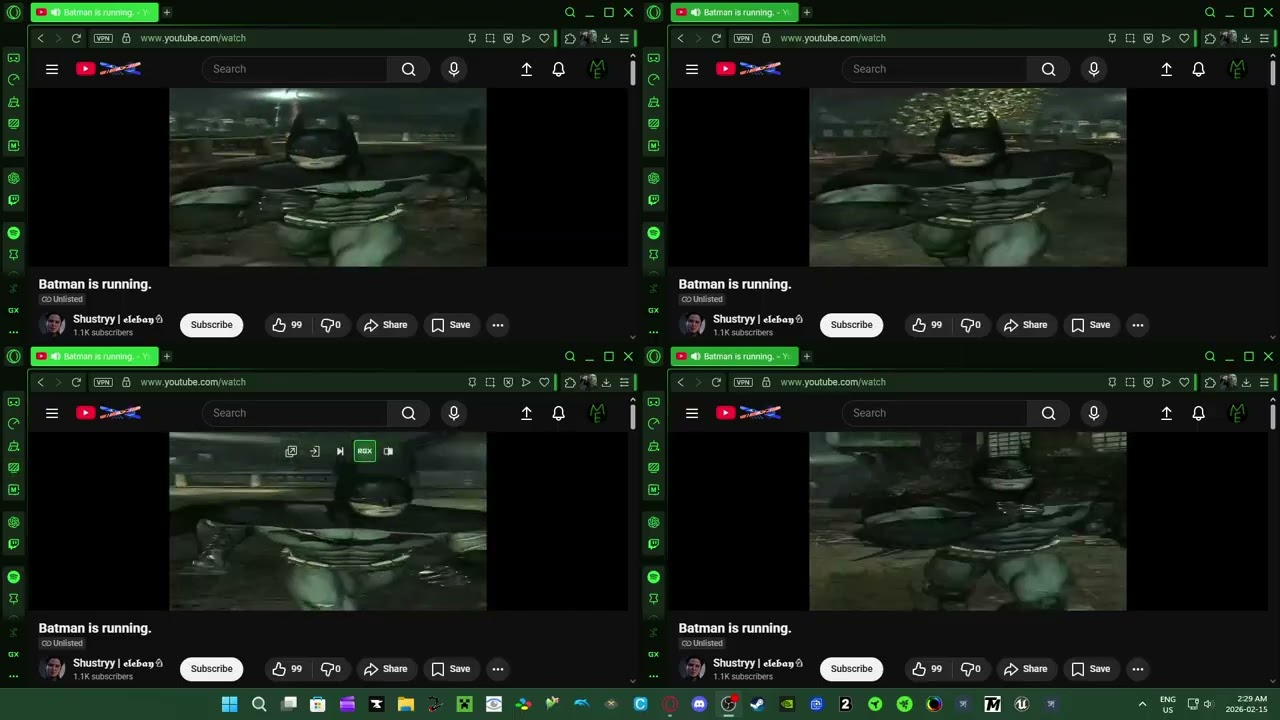Like the video in the top-left window
Image resolution: width=1280 pixels, height=720 pixels.
(x=287, y=325)
